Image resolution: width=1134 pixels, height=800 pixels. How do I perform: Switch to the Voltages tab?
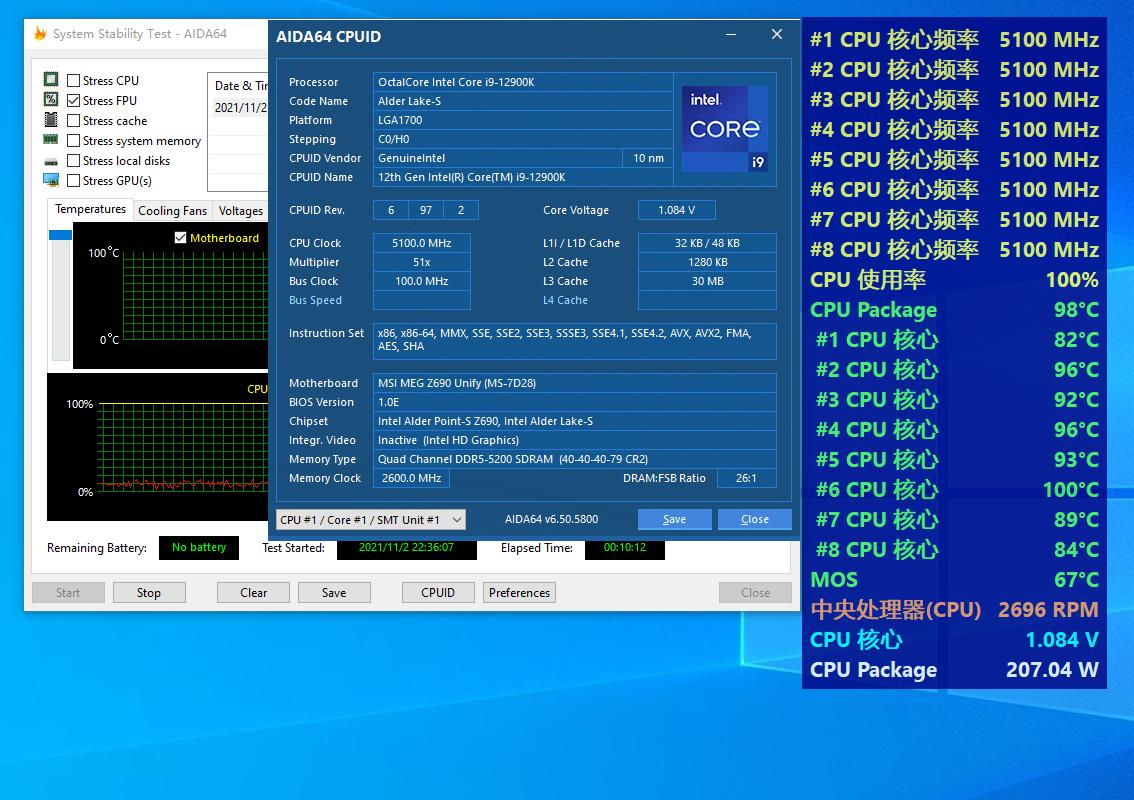pyautogui.click(x=240, y=211)
